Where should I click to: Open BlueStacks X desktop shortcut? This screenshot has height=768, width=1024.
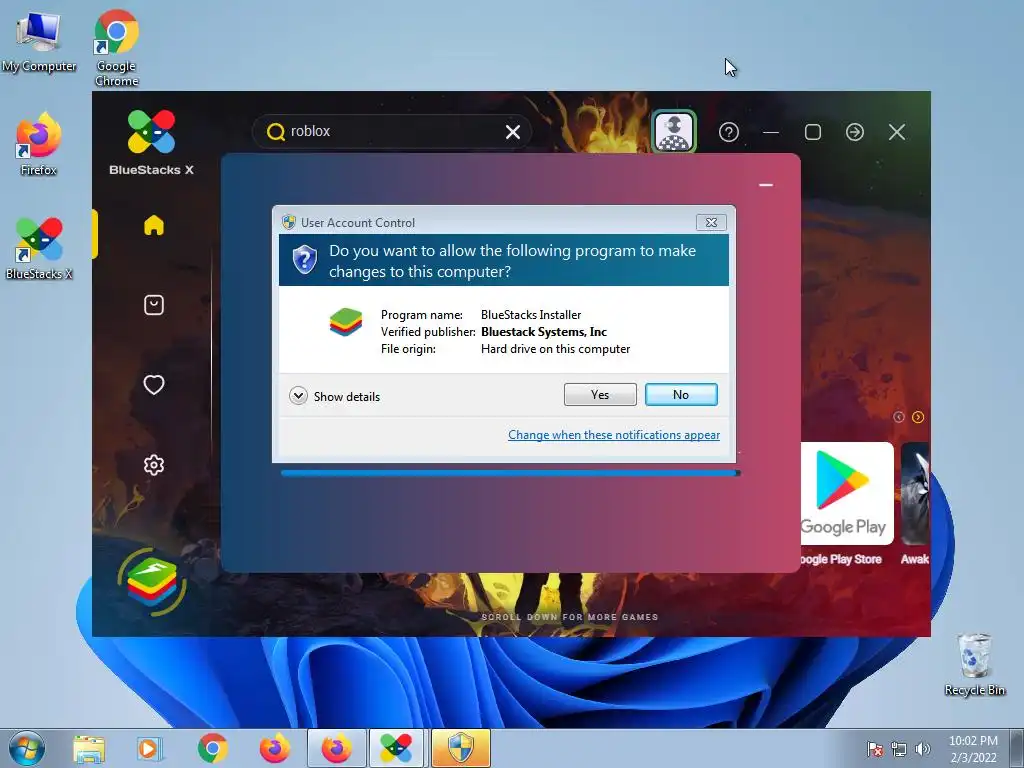point(39,249)
